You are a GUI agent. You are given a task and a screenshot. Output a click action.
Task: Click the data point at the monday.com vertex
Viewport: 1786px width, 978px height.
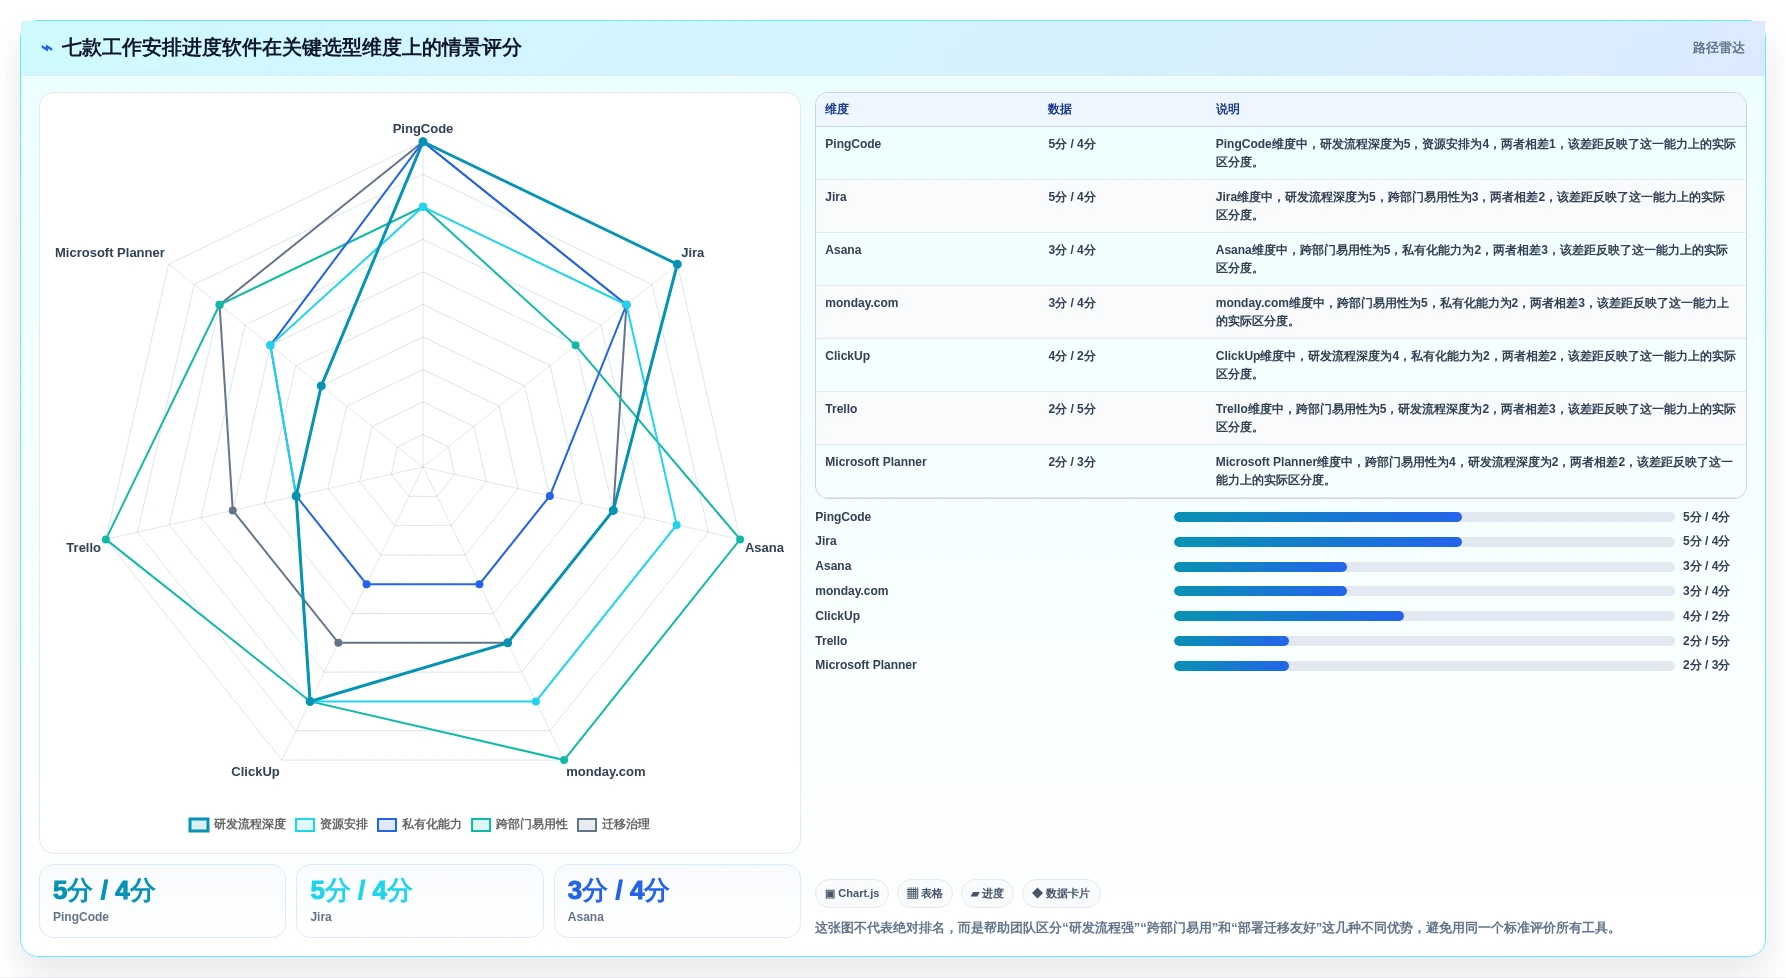(564, 760)
